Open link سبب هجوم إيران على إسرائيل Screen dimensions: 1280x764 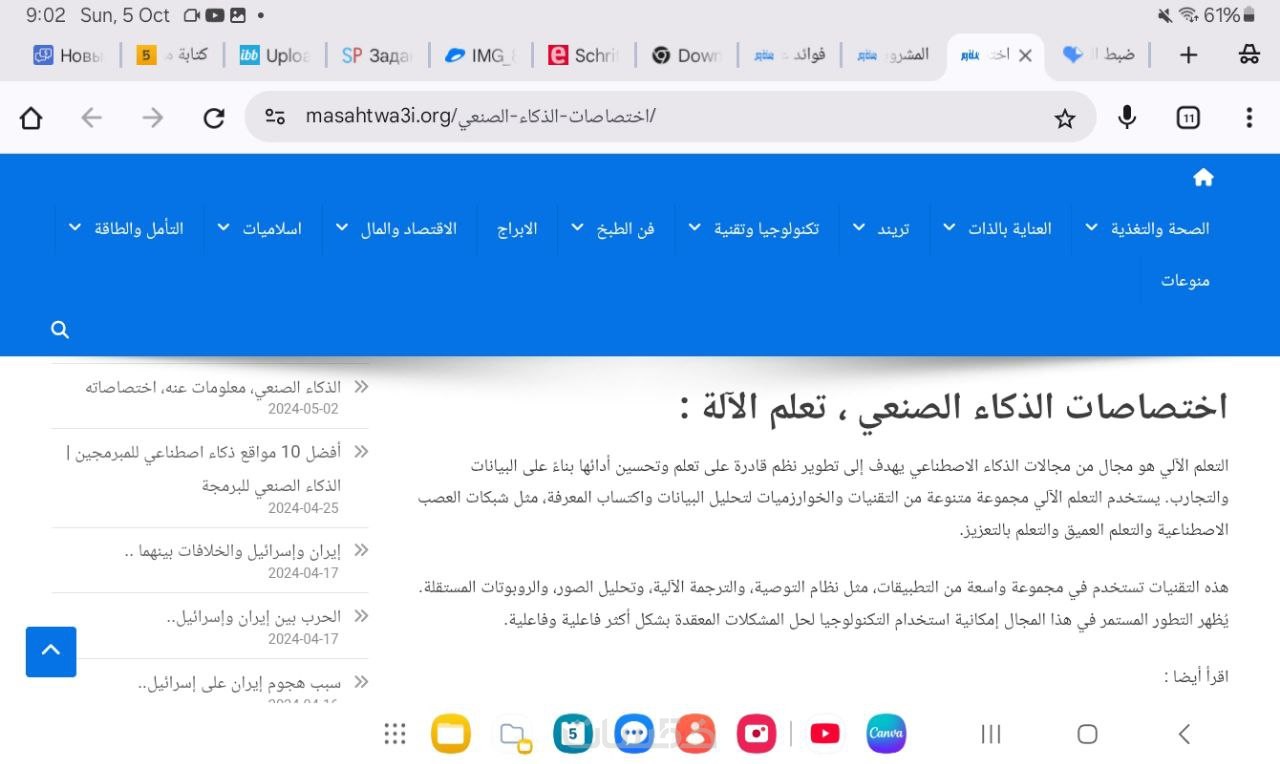pyautogui.click(x=239, y=684)
